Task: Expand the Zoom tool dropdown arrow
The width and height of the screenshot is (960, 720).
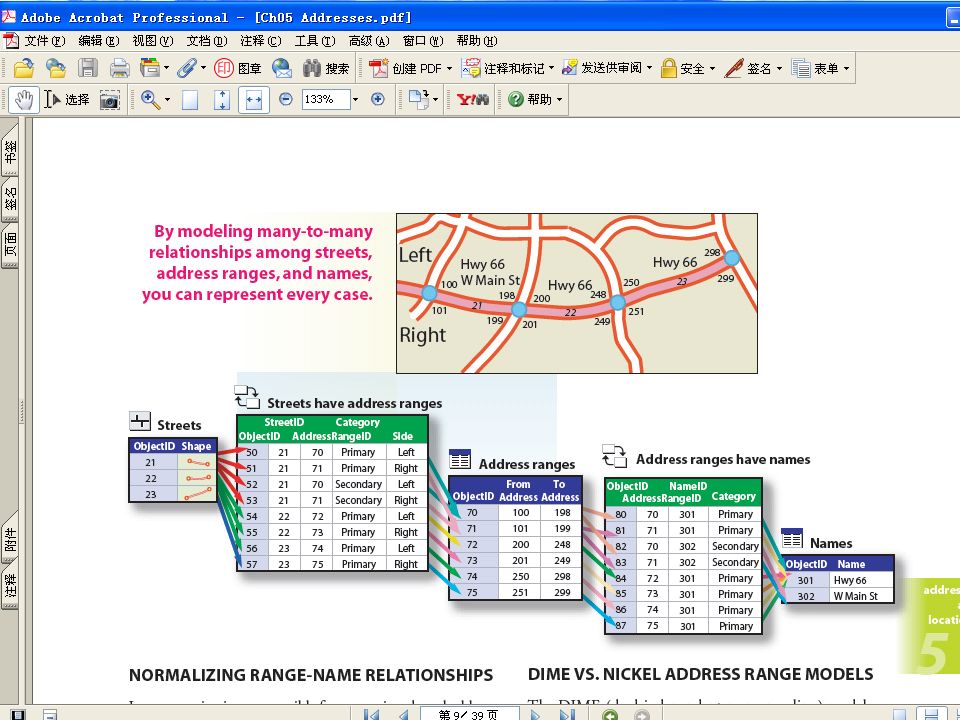Action: click(x=167, y=99)
